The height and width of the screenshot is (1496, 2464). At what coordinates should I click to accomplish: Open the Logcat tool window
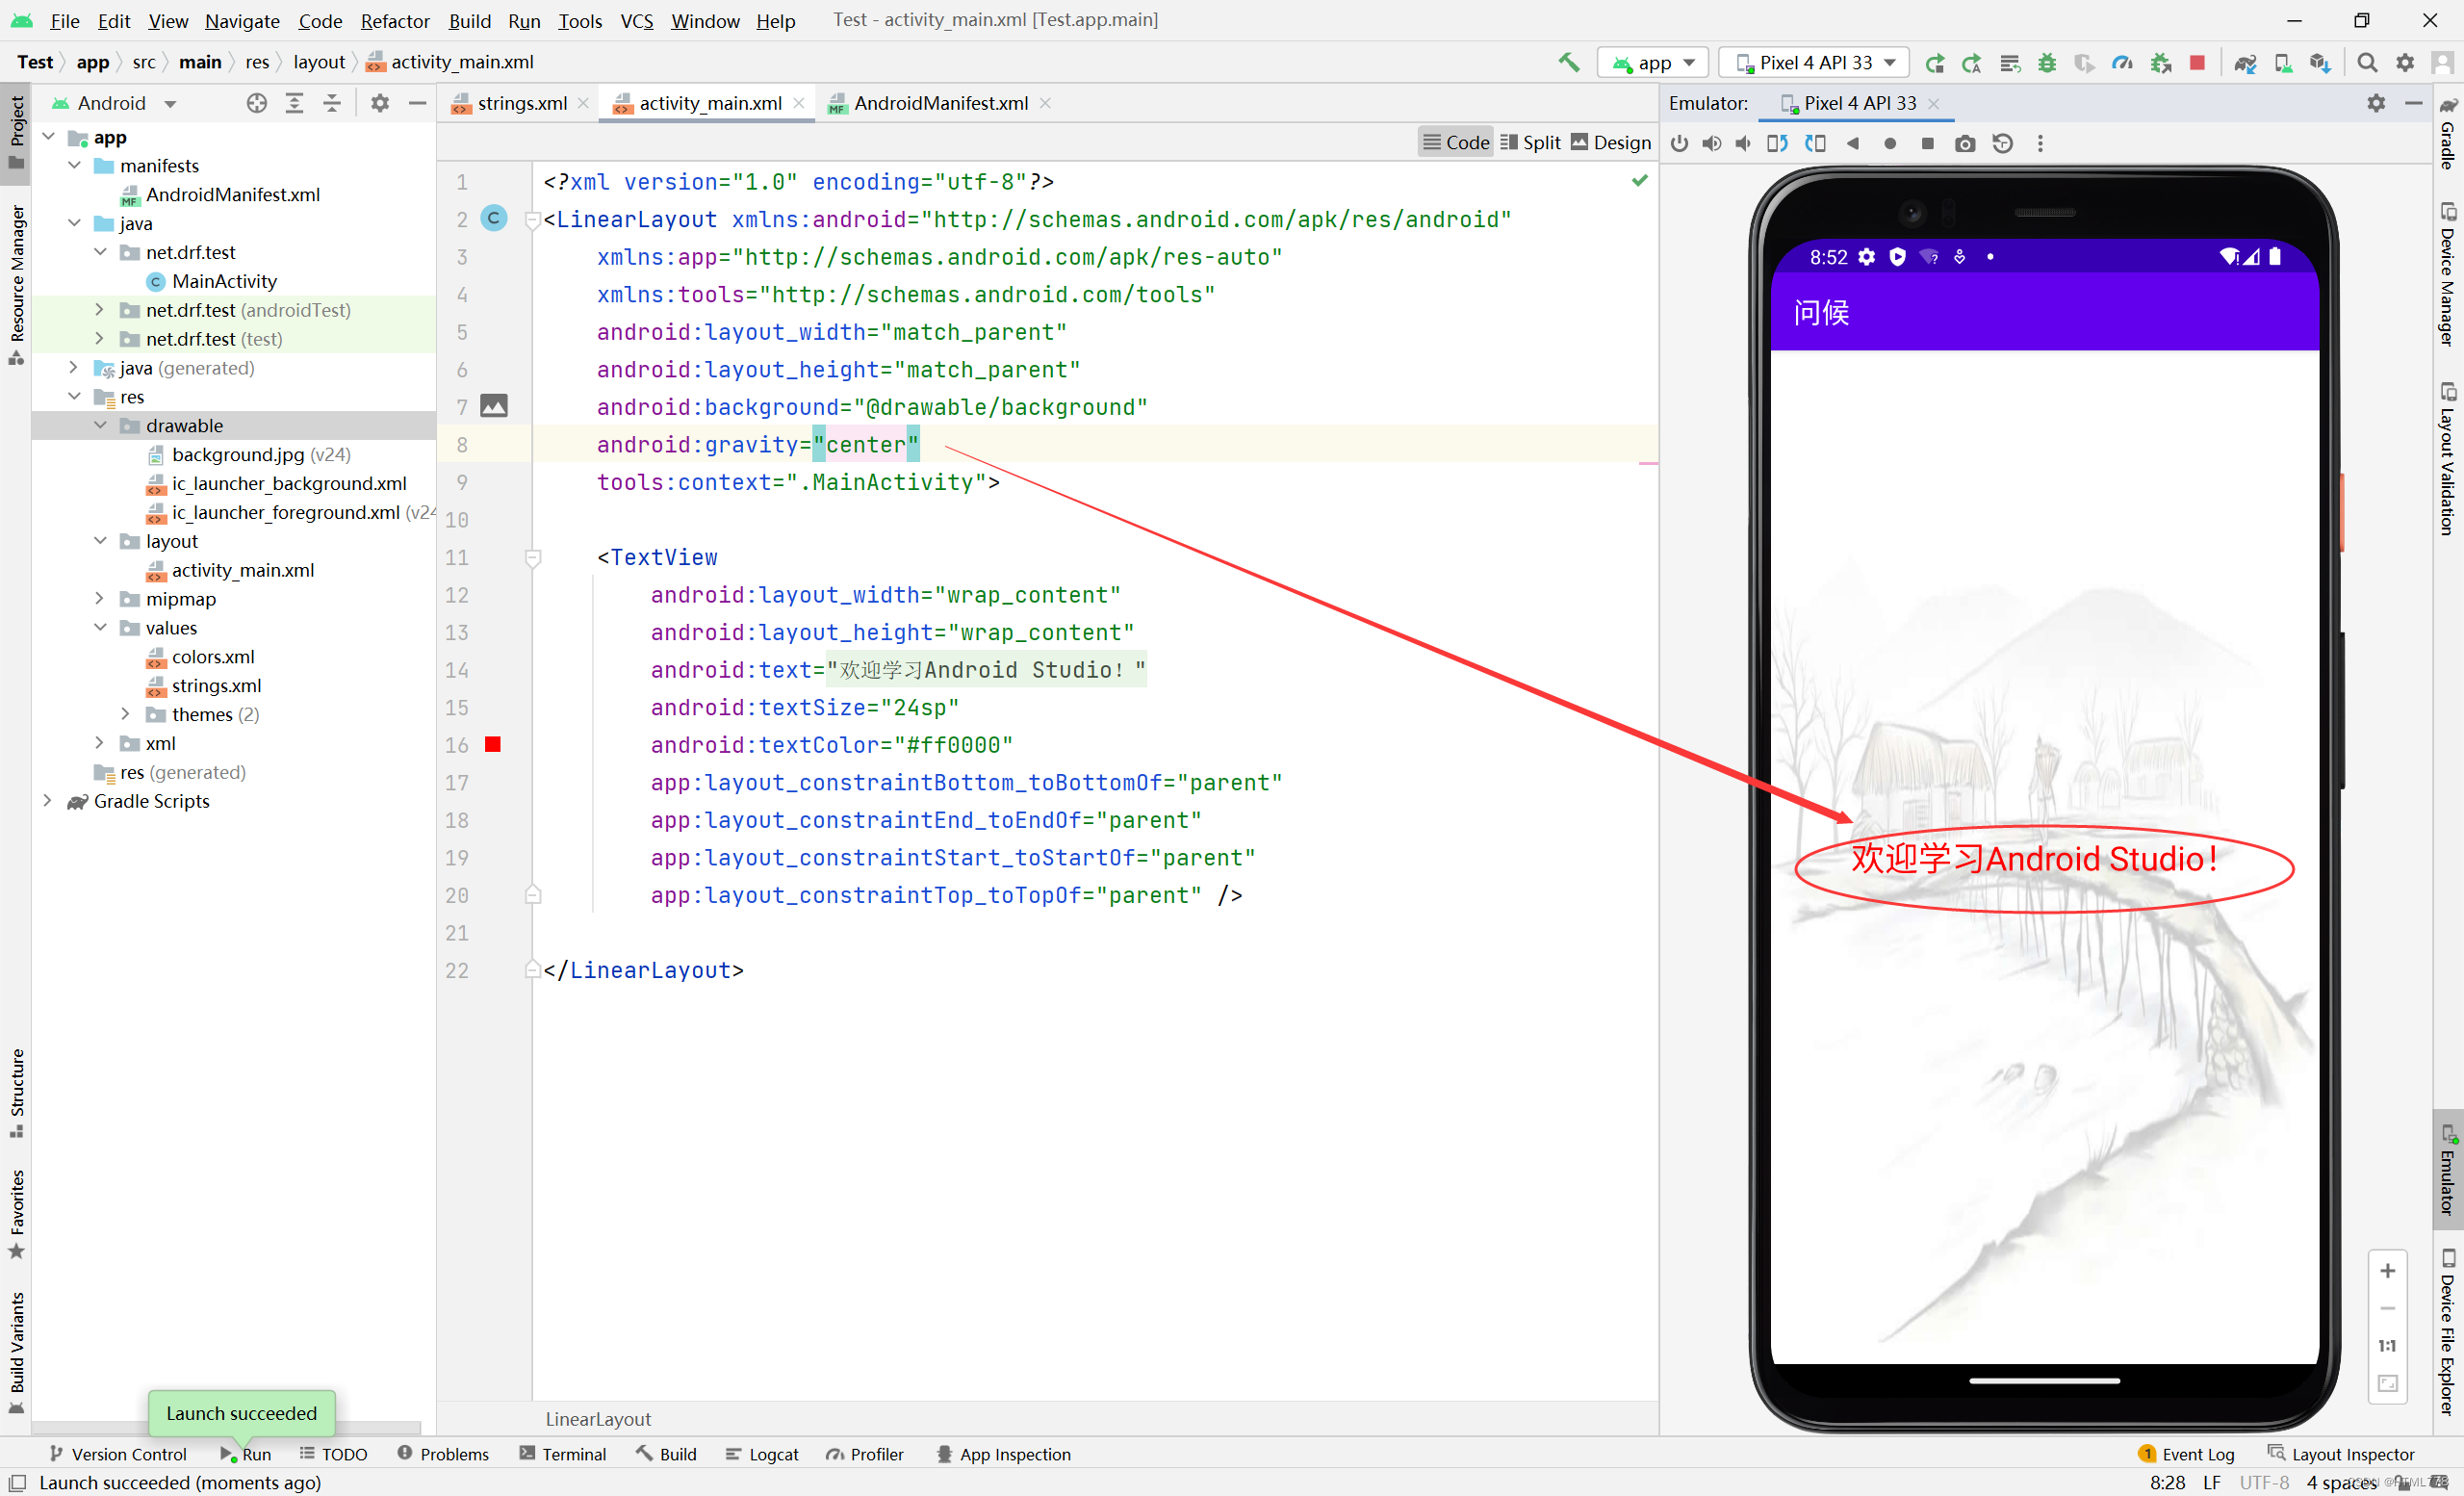762,1454
